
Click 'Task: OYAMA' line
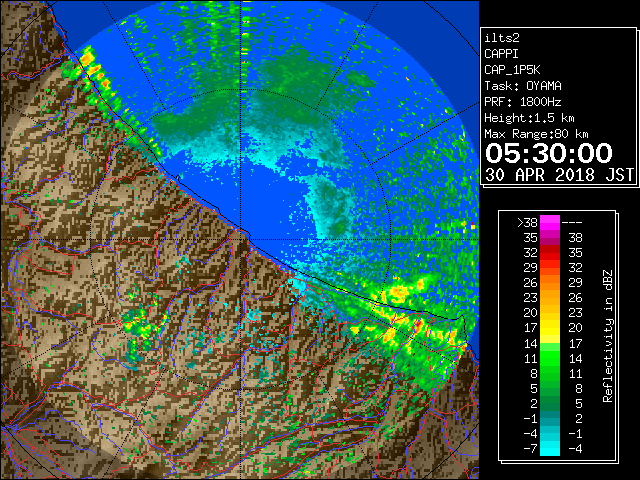[523, 86]
